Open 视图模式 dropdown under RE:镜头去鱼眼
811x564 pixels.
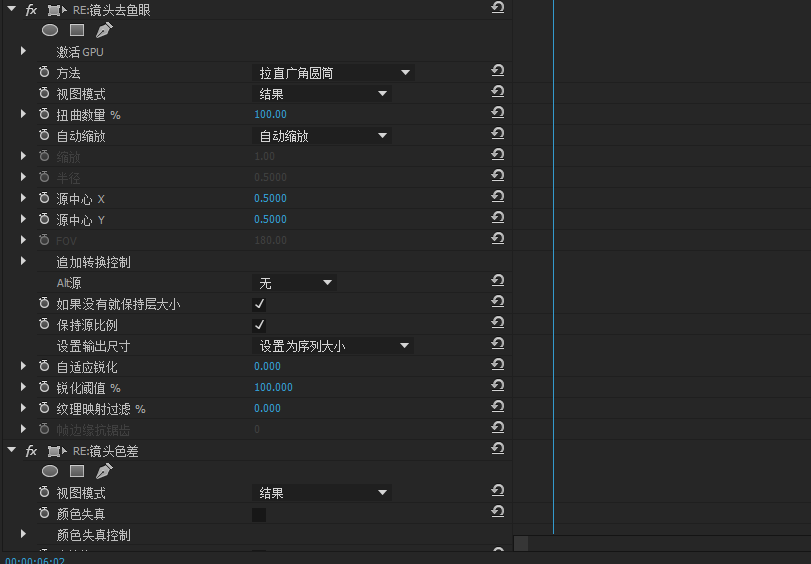pyautogui.click(x=322, y=94)
